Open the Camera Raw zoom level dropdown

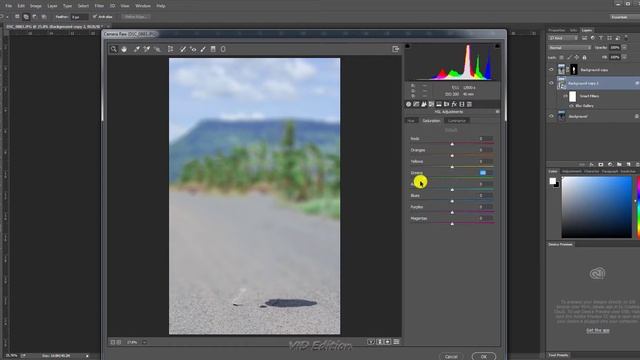(144, 342)
